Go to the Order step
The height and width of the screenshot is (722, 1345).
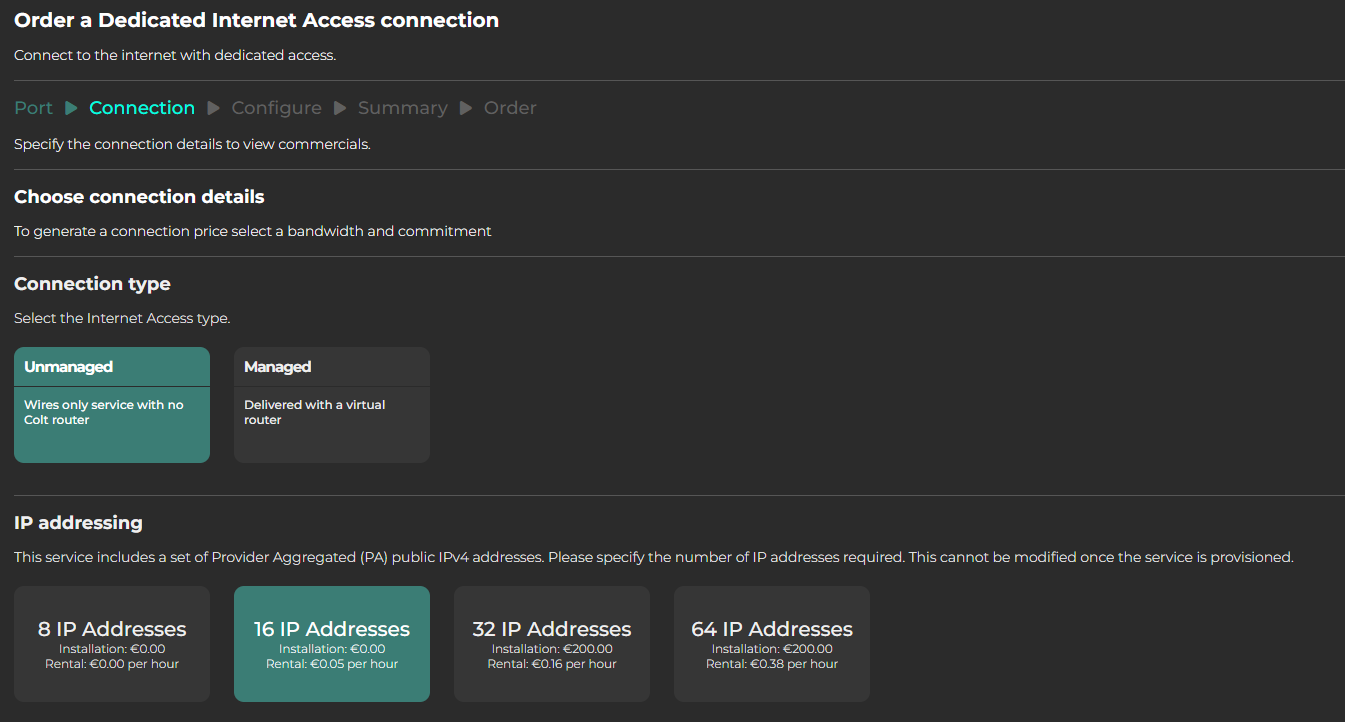click(x=510, y=108)
